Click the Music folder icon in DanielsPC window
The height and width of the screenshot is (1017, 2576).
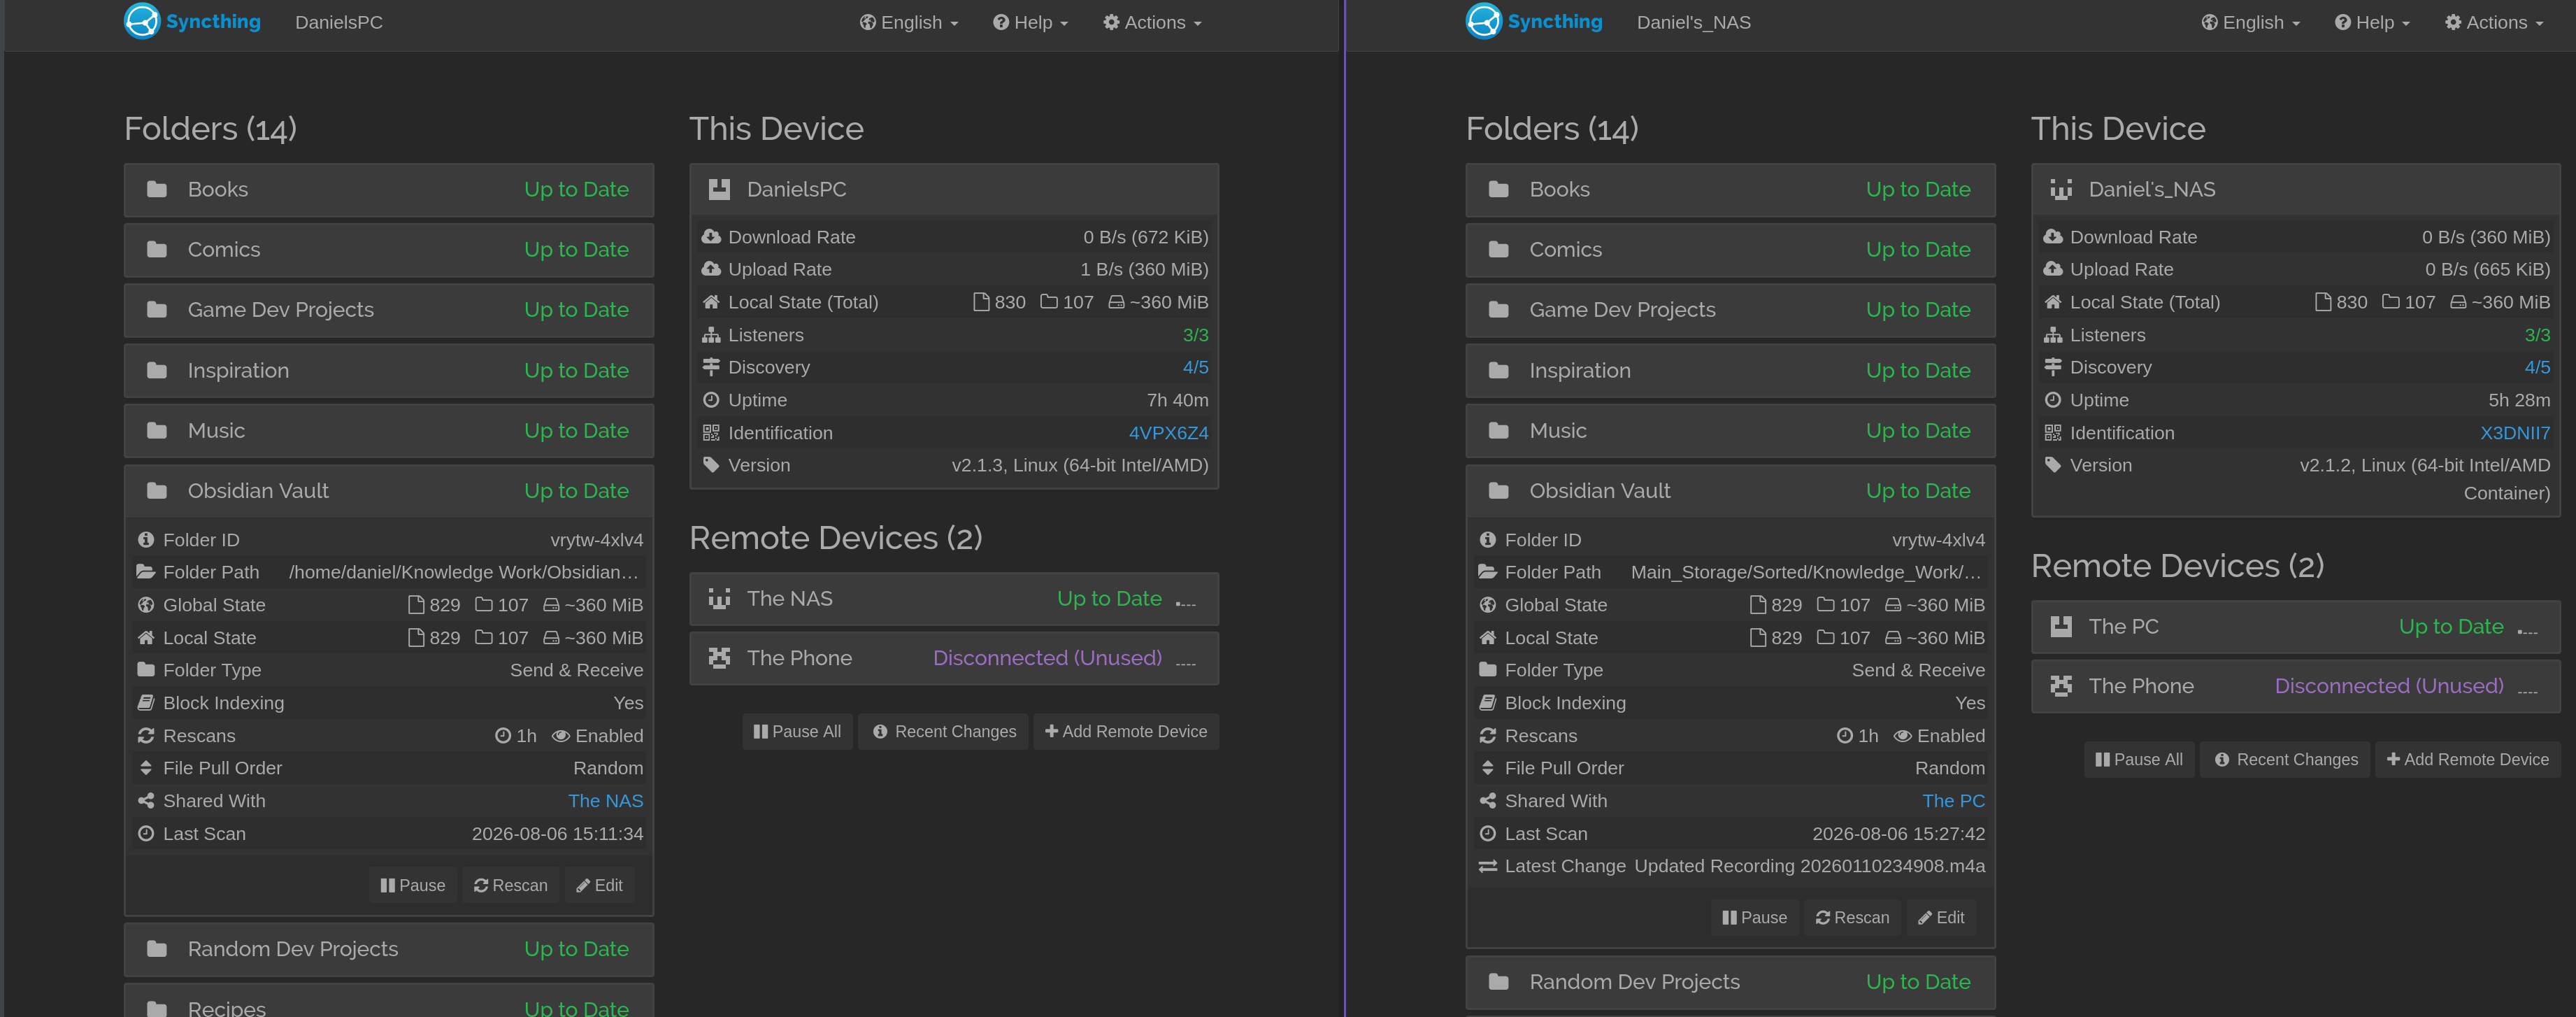click(x=157, y=430)
